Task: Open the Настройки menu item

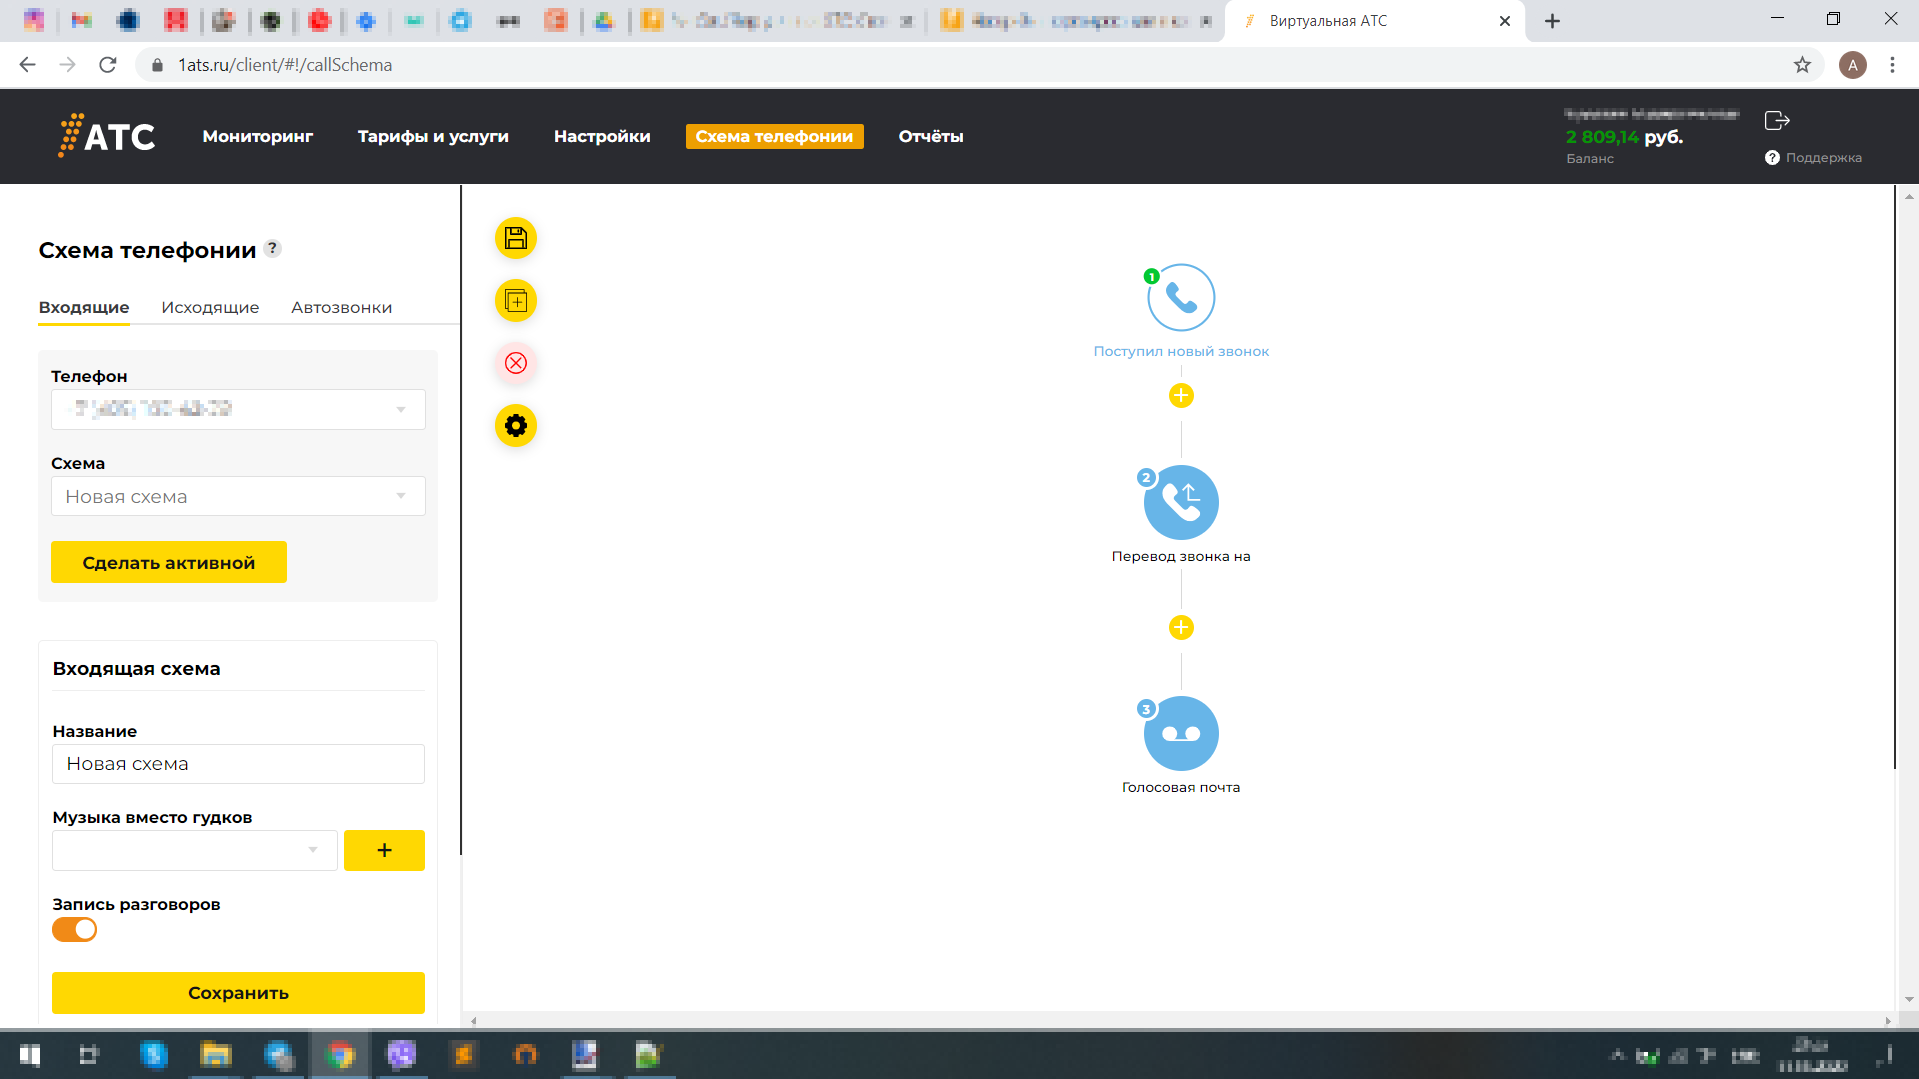Action: pos(602,136)
